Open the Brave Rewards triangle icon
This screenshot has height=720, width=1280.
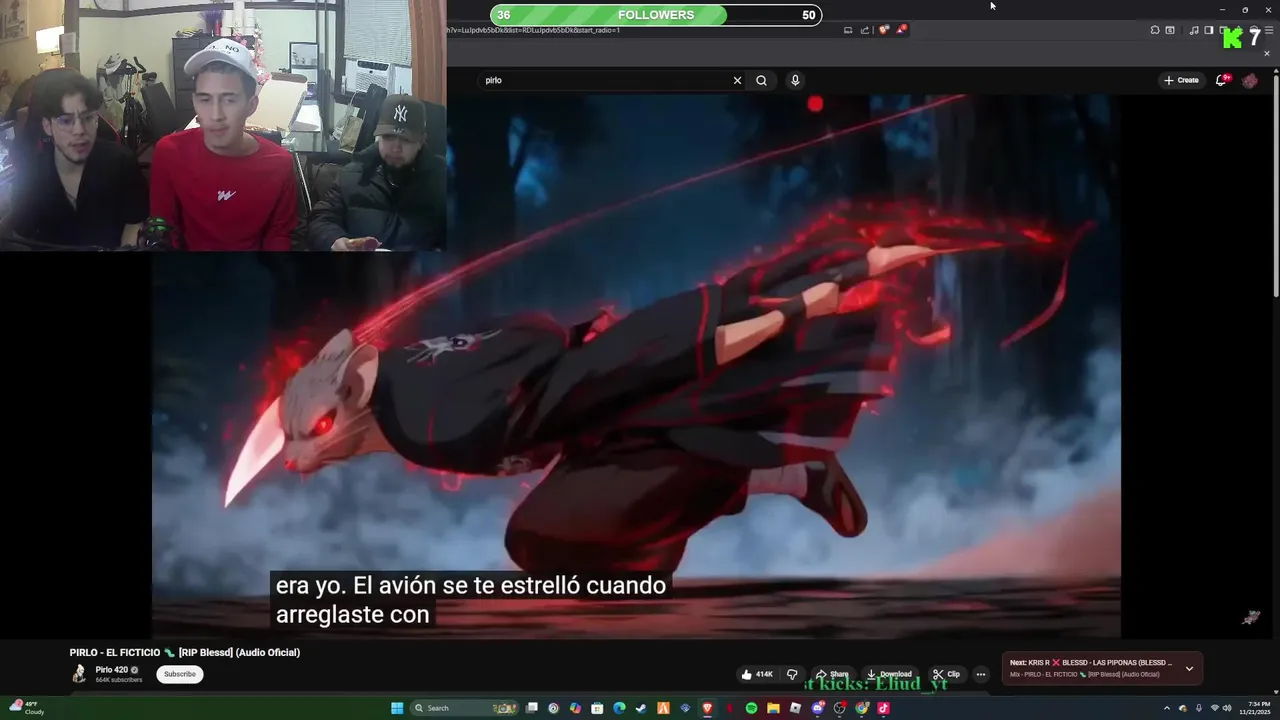point(901,30)
